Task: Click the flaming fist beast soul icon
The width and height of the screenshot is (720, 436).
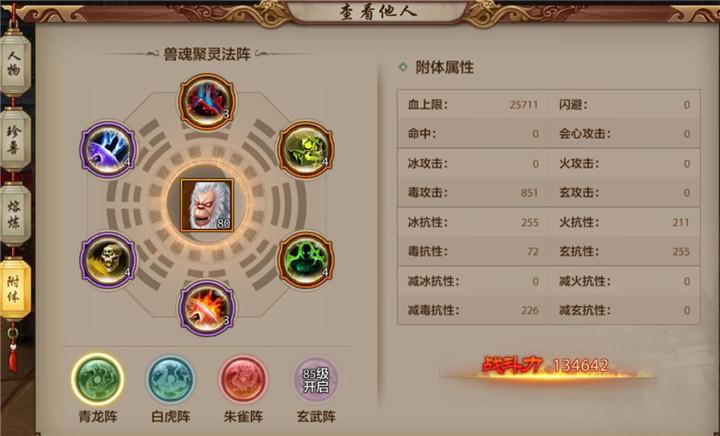Action: [207, 308]
